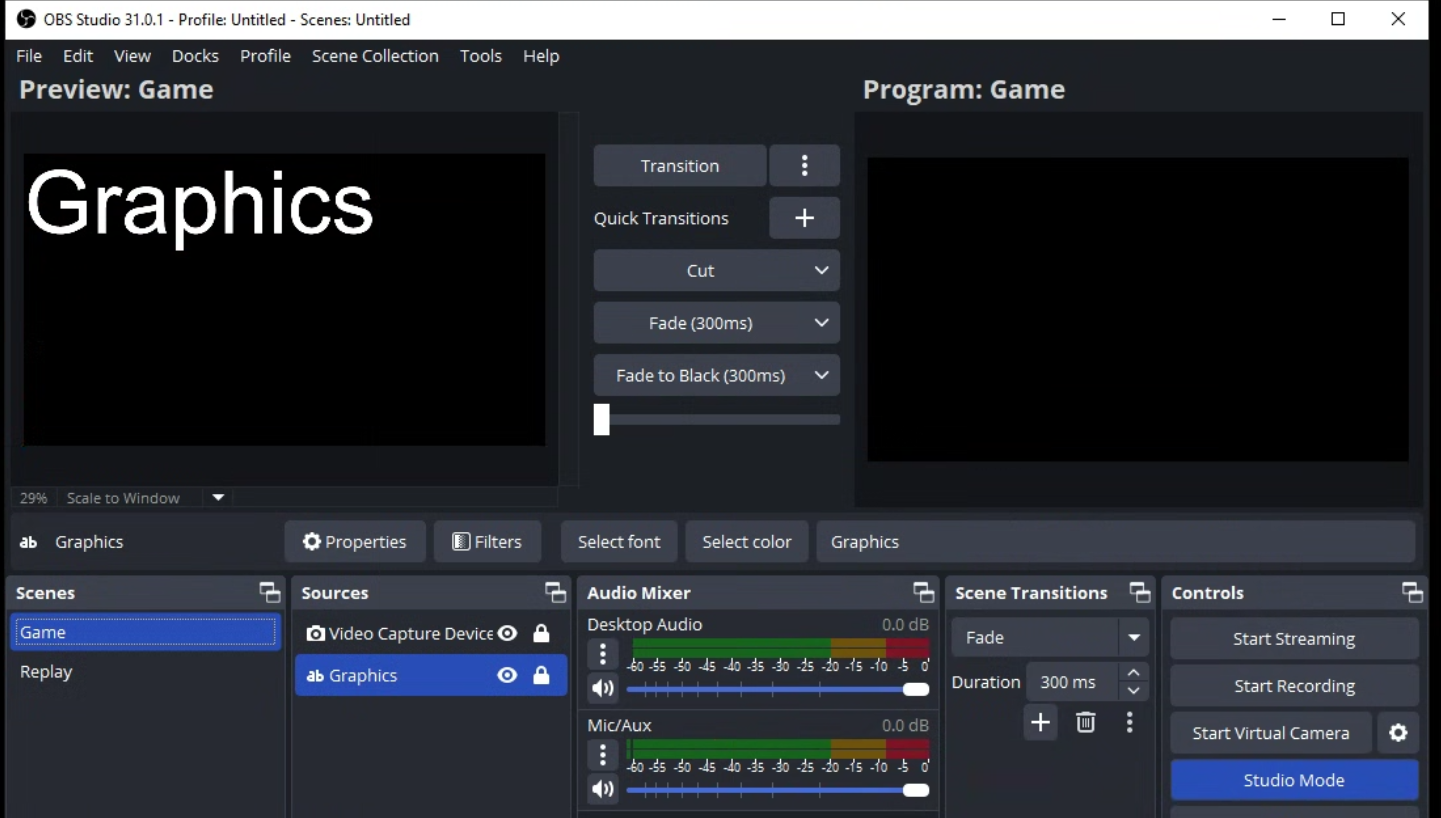
Task: Open the Scene Collection menu
Action: [x=375, y=56]
